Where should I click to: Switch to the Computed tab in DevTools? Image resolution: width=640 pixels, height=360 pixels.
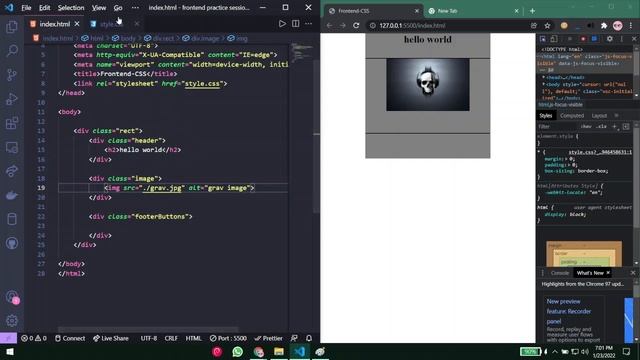pos(572,116)
